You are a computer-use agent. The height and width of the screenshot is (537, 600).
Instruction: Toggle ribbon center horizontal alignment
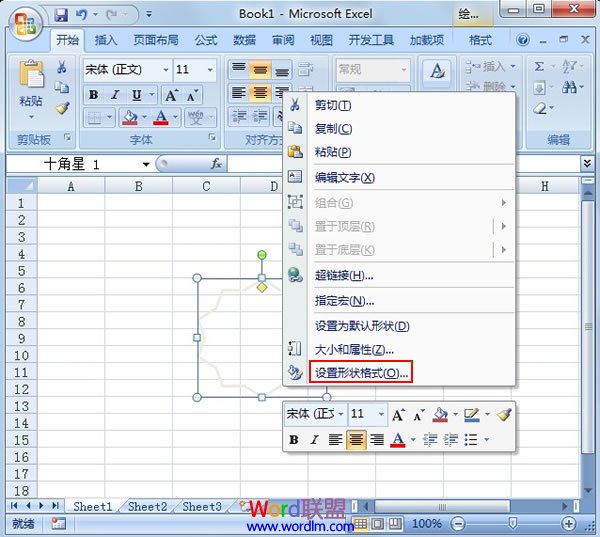260,93
